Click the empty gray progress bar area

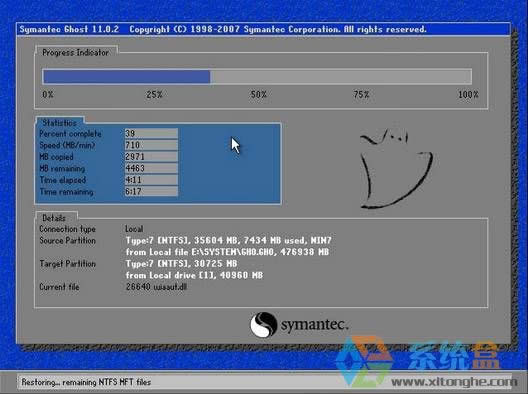(340, 76)
